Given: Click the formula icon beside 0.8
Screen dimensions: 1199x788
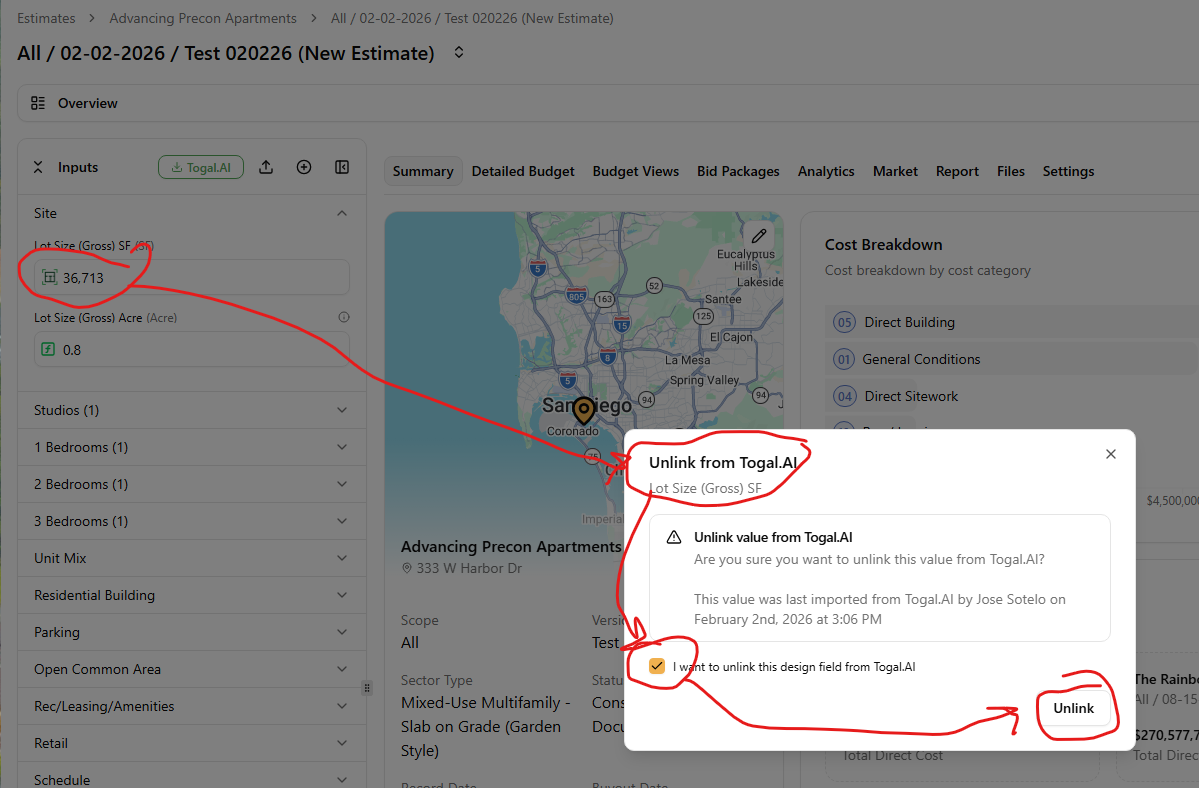Looking at the screenshot, I should tap(48, 350).
